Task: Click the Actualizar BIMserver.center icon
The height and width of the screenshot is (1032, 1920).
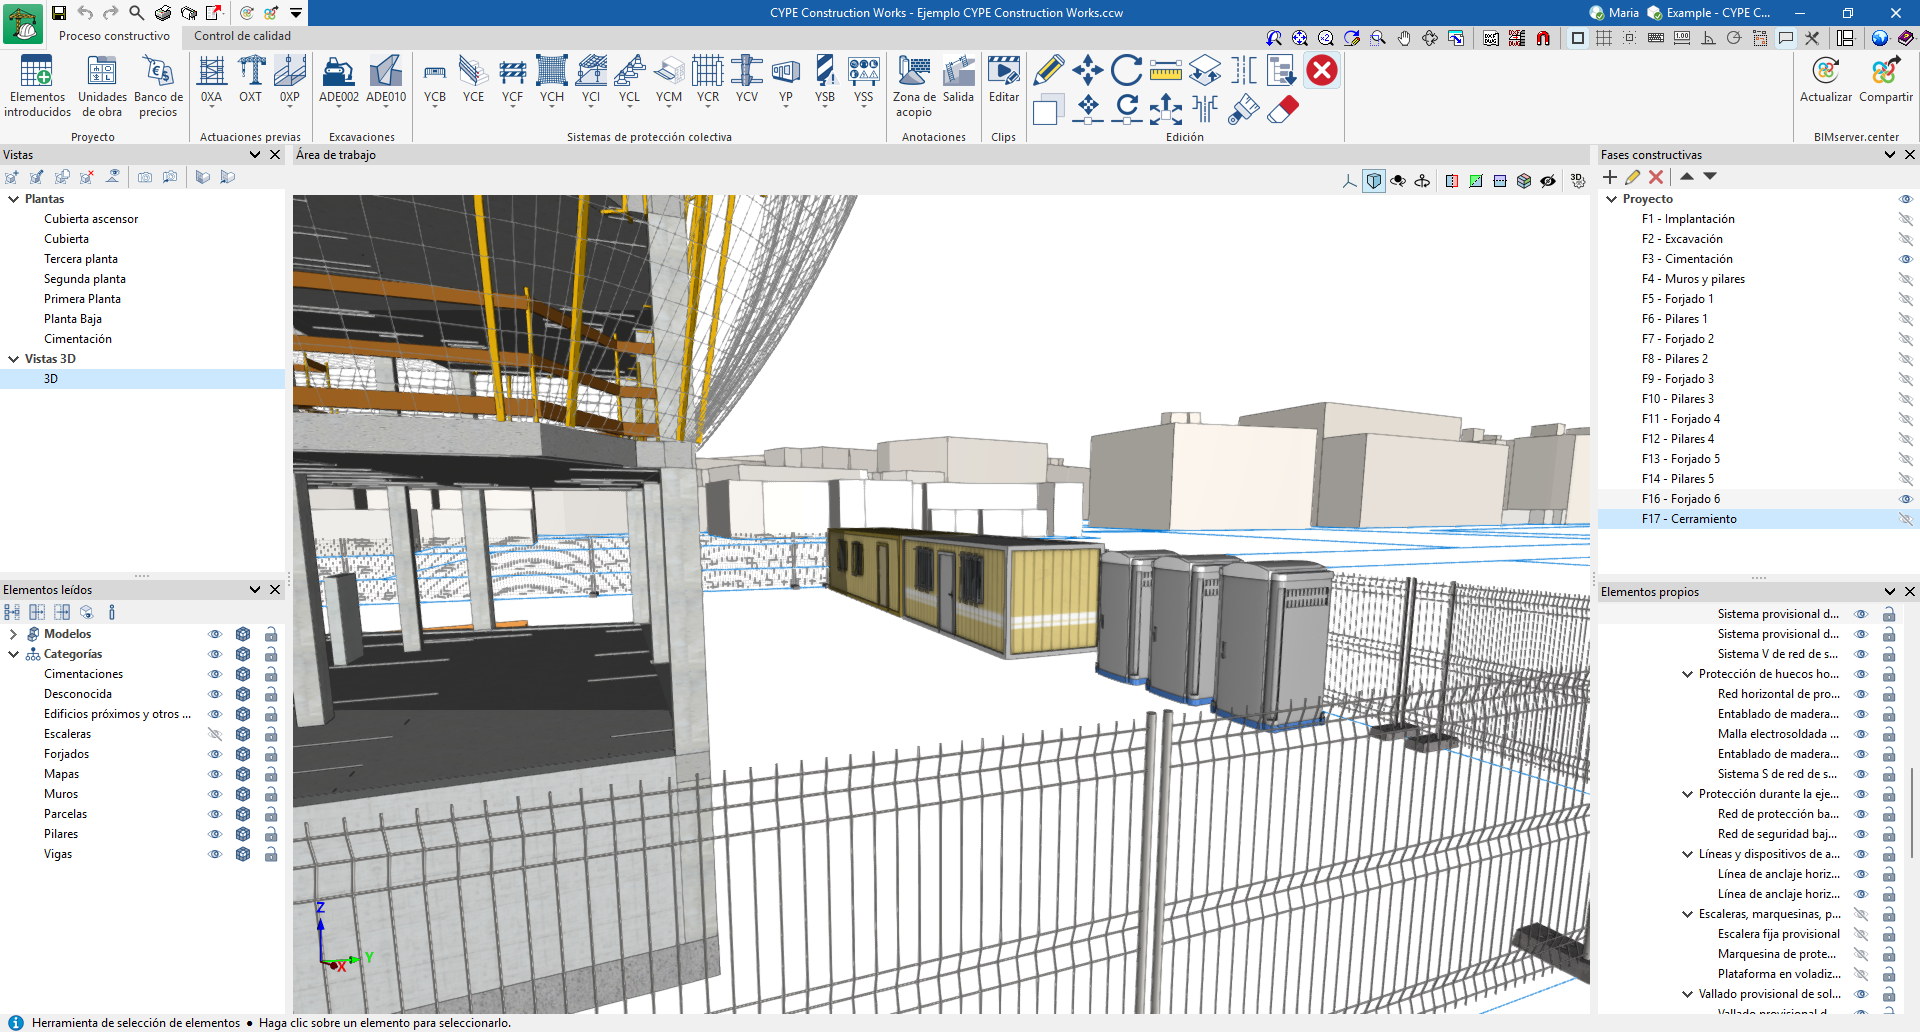Action: (1825, 80)
